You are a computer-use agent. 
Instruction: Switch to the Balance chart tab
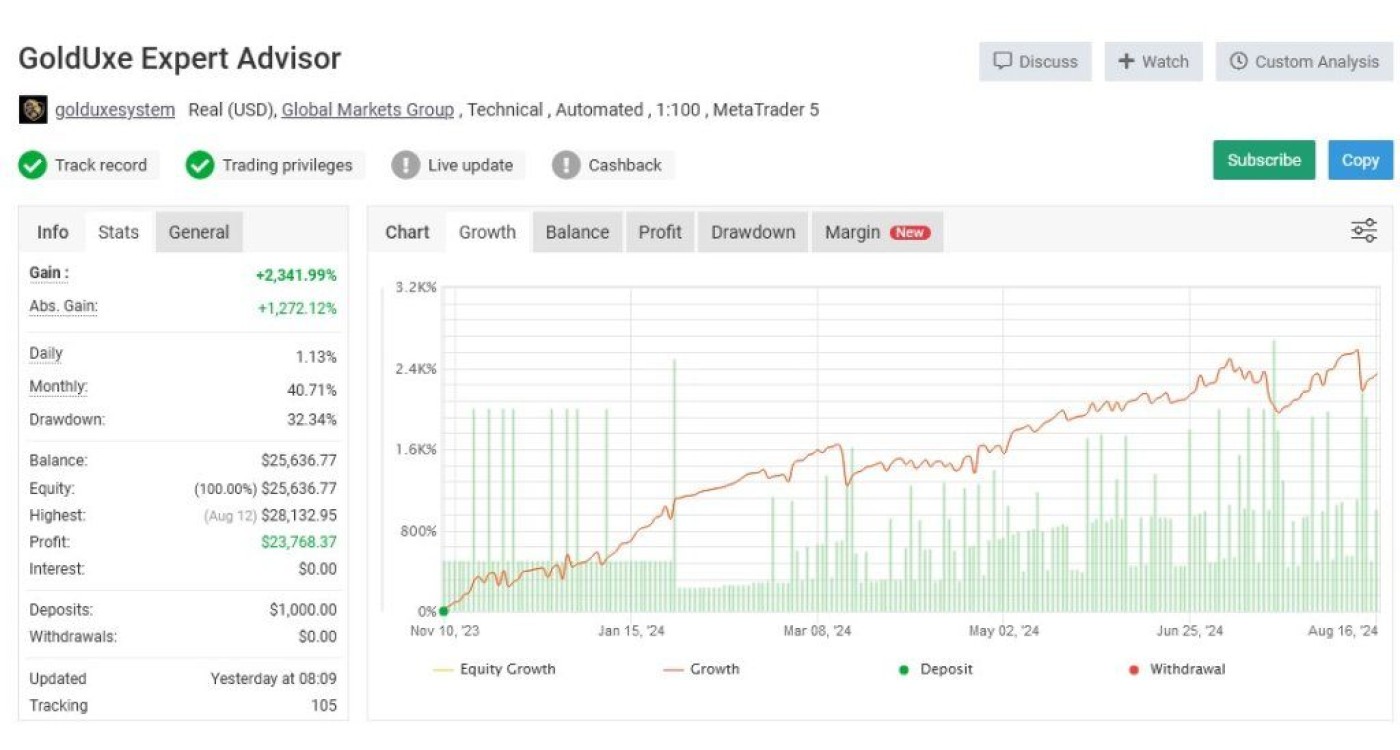[x=577, y=232]
